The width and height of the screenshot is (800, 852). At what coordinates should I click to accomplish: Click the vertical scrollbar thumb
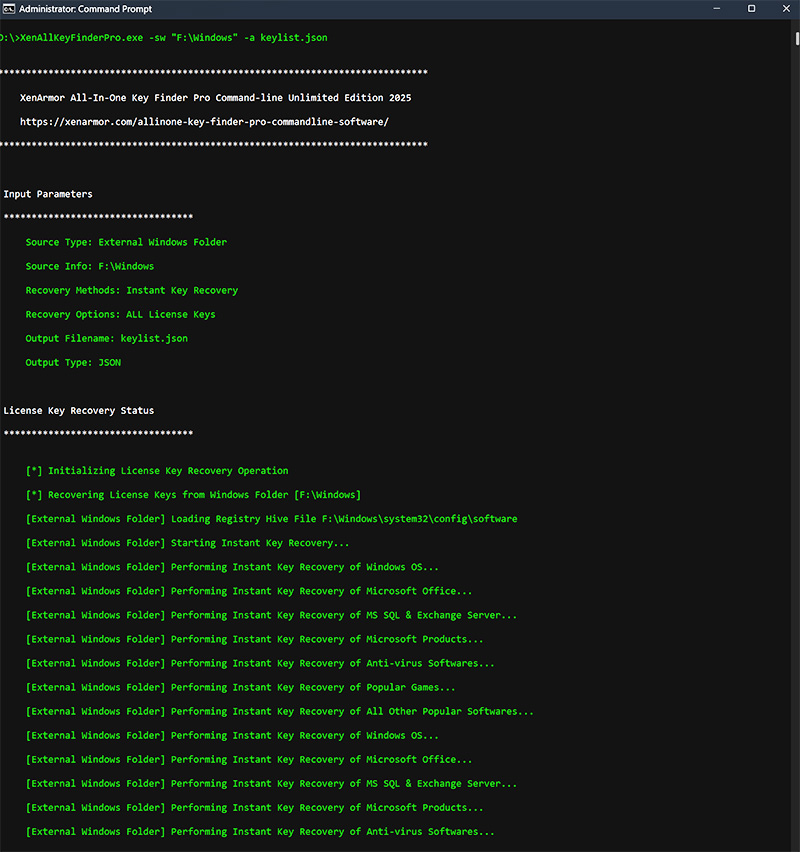pyautogui.click(x=796, y=40)
